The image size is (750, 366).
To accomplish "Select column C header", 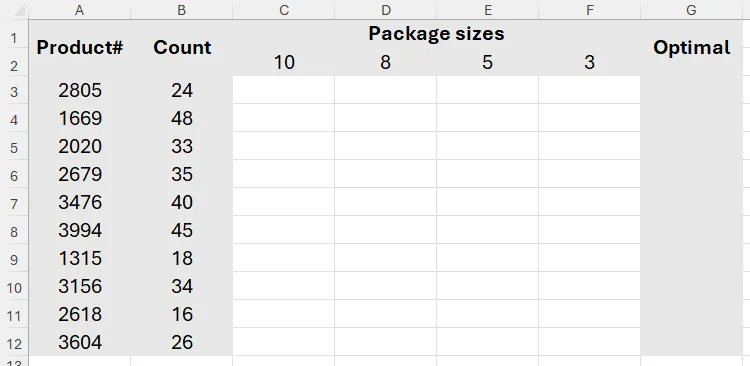I will point(284,10).
